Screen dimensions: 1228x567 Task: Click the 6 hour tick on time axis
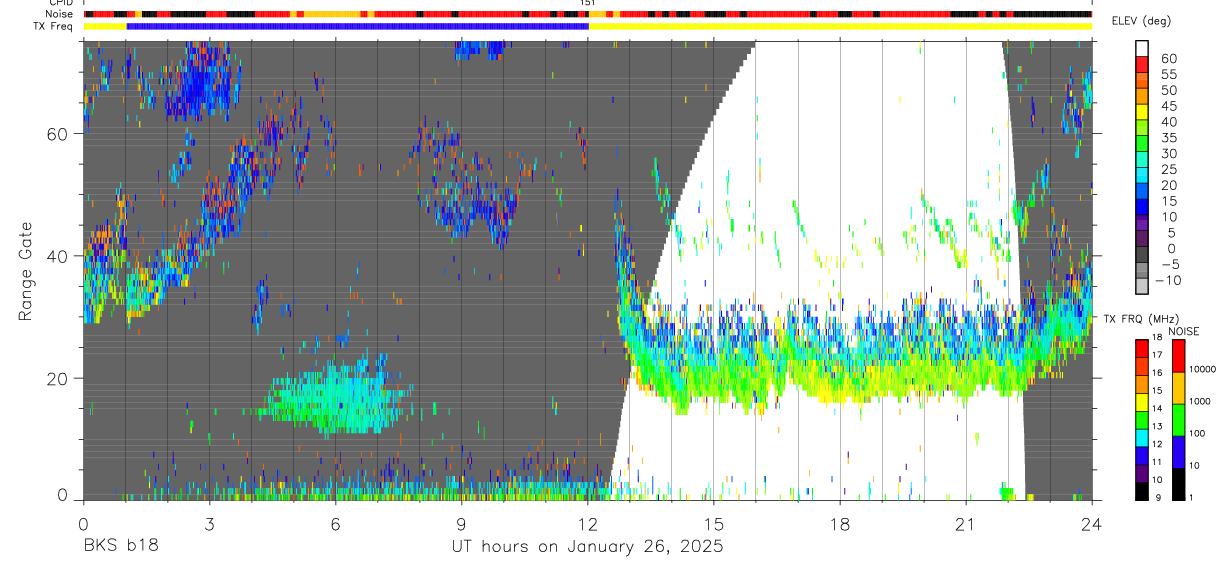click(335, 524)
